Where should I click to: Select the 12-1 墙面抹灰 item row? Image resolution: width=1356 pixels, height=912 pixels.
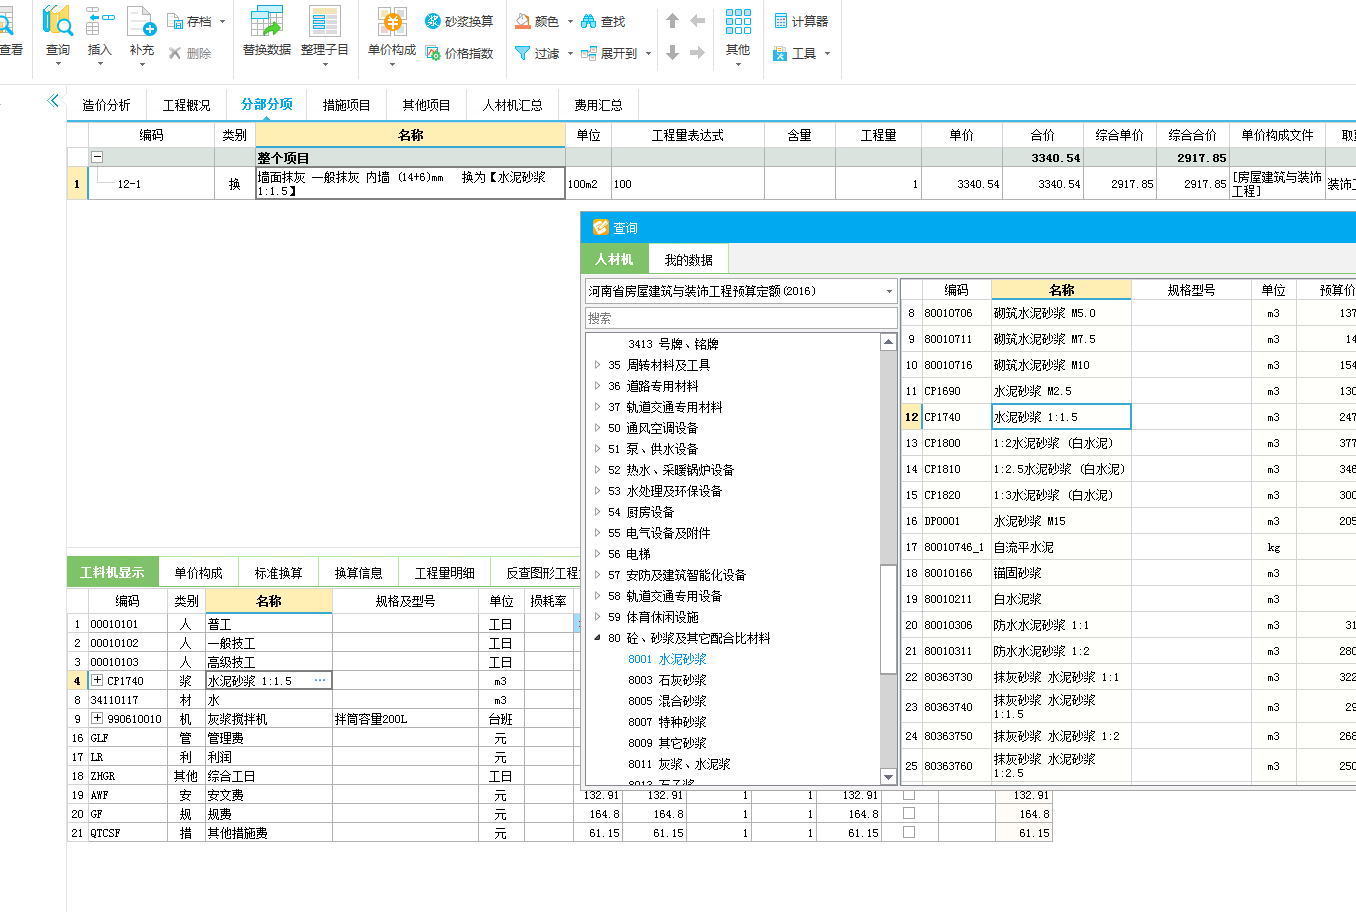pyautogui.click(x=710, y=184)
